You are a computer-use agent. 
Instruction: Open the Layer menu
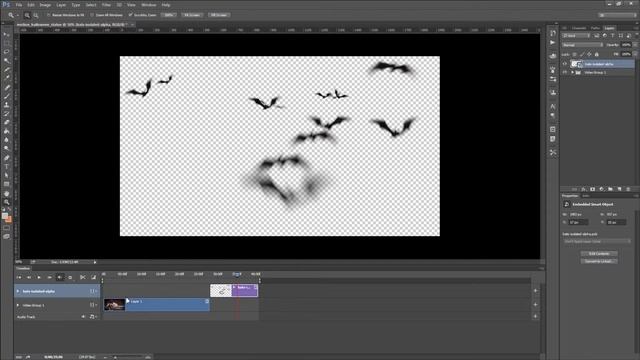point(61,5)
